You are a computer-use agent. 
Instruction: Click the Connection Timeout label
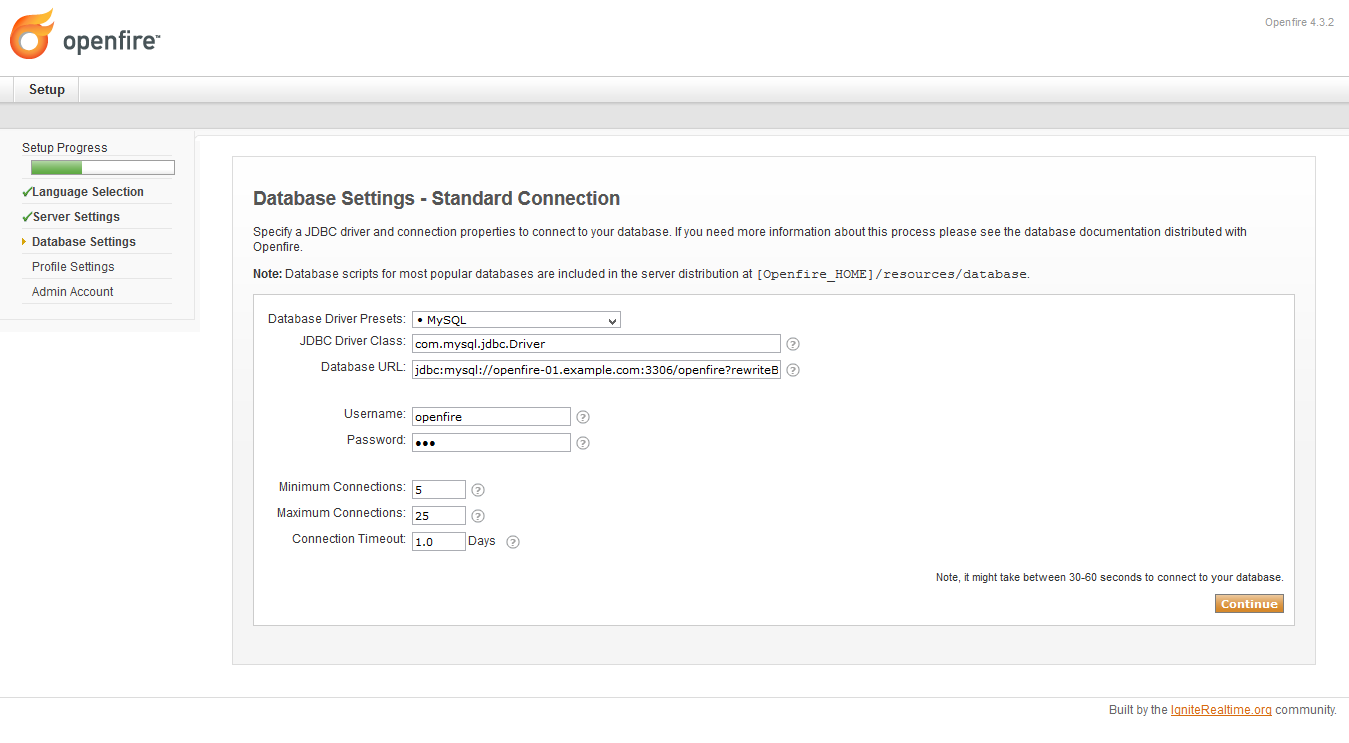(349, 539)
